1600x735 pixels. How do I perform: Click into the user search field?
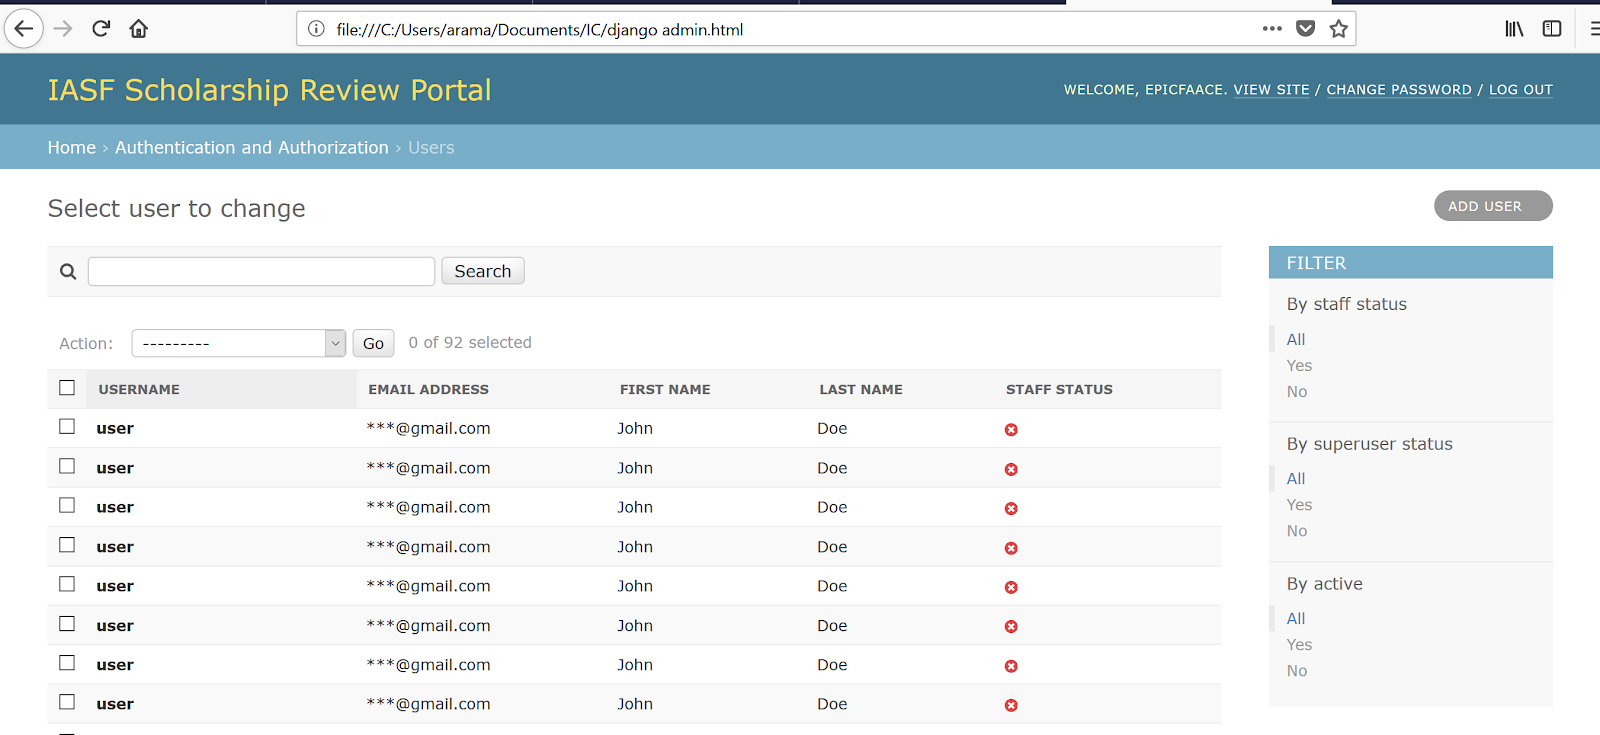261,271
